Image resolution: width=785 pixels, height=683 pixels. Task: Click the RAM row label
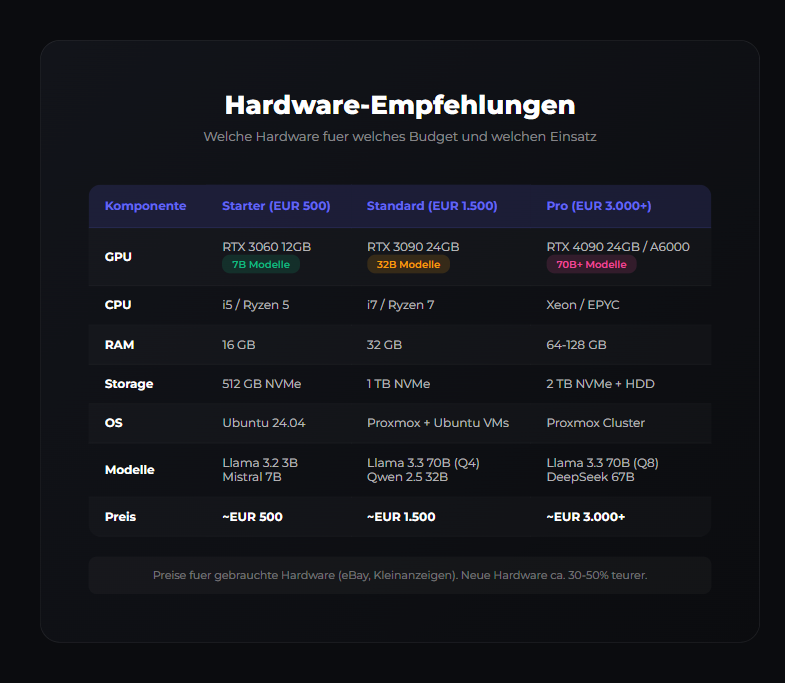click(119, 345)
